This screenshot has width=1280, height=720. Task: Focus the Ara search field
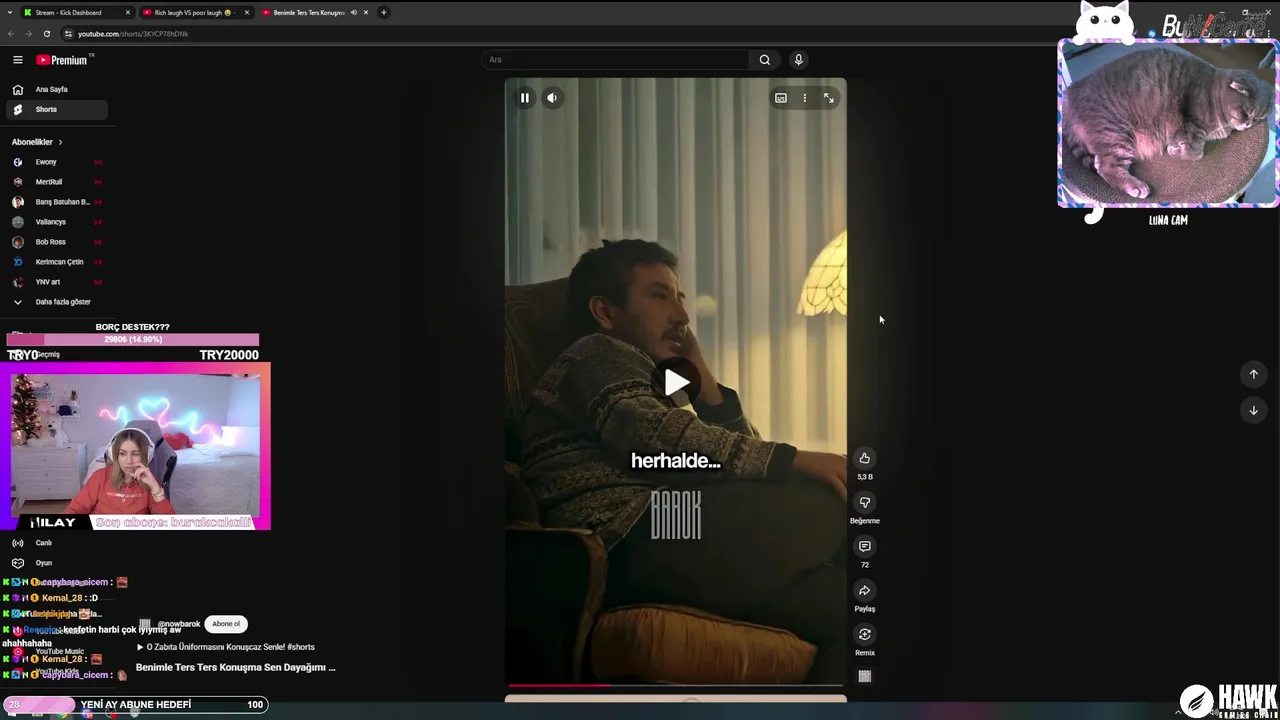615,60
